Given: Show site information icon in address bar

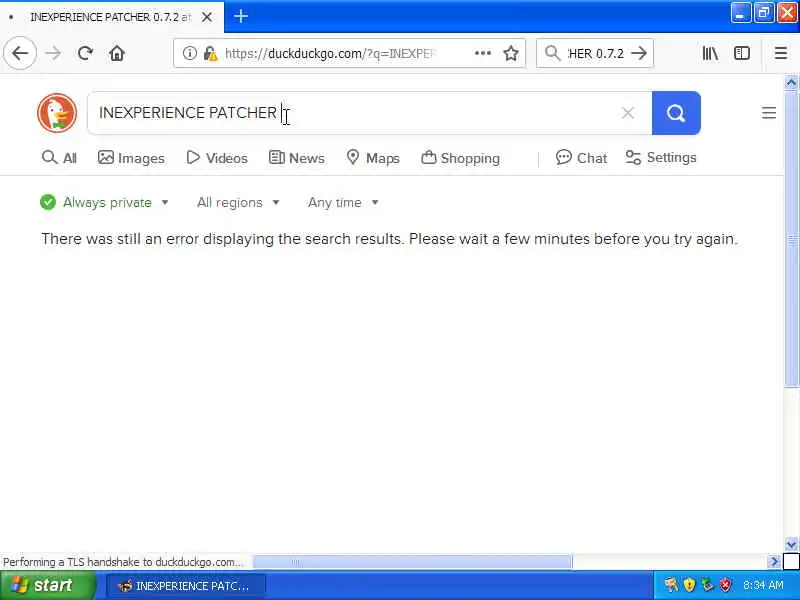Looking at the screenshot, I should click(x=190, y=53).
